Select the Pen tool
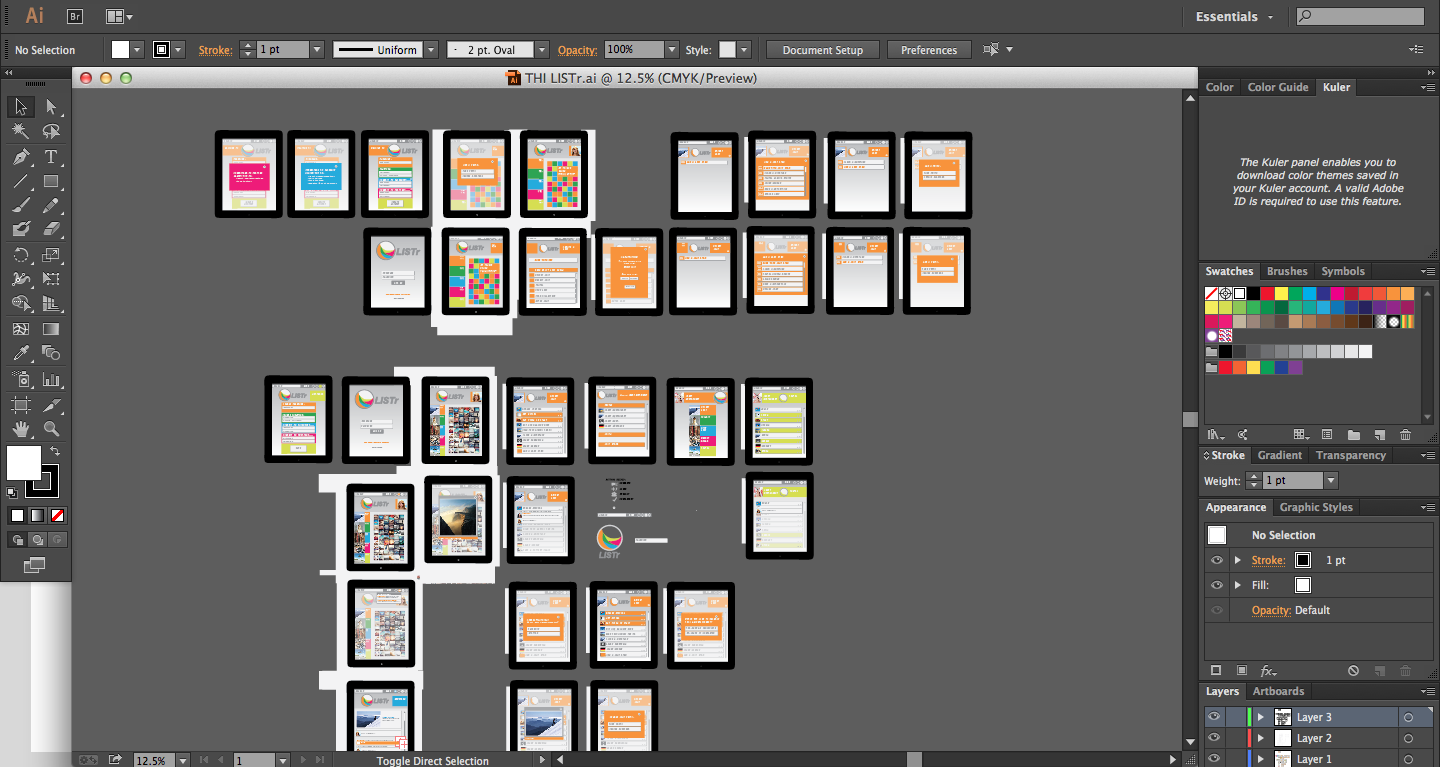 coord(21,157)
